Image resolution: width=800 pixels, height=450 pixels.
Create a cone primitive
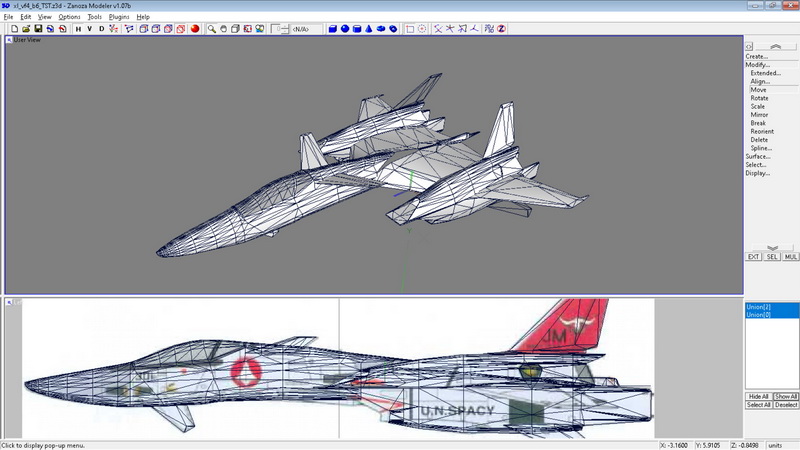(x=369, y=29)
